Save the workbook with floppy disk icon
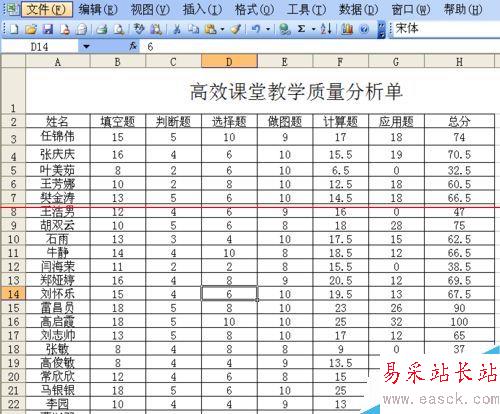The image size is (500, 414). click(x=48, y=29)
